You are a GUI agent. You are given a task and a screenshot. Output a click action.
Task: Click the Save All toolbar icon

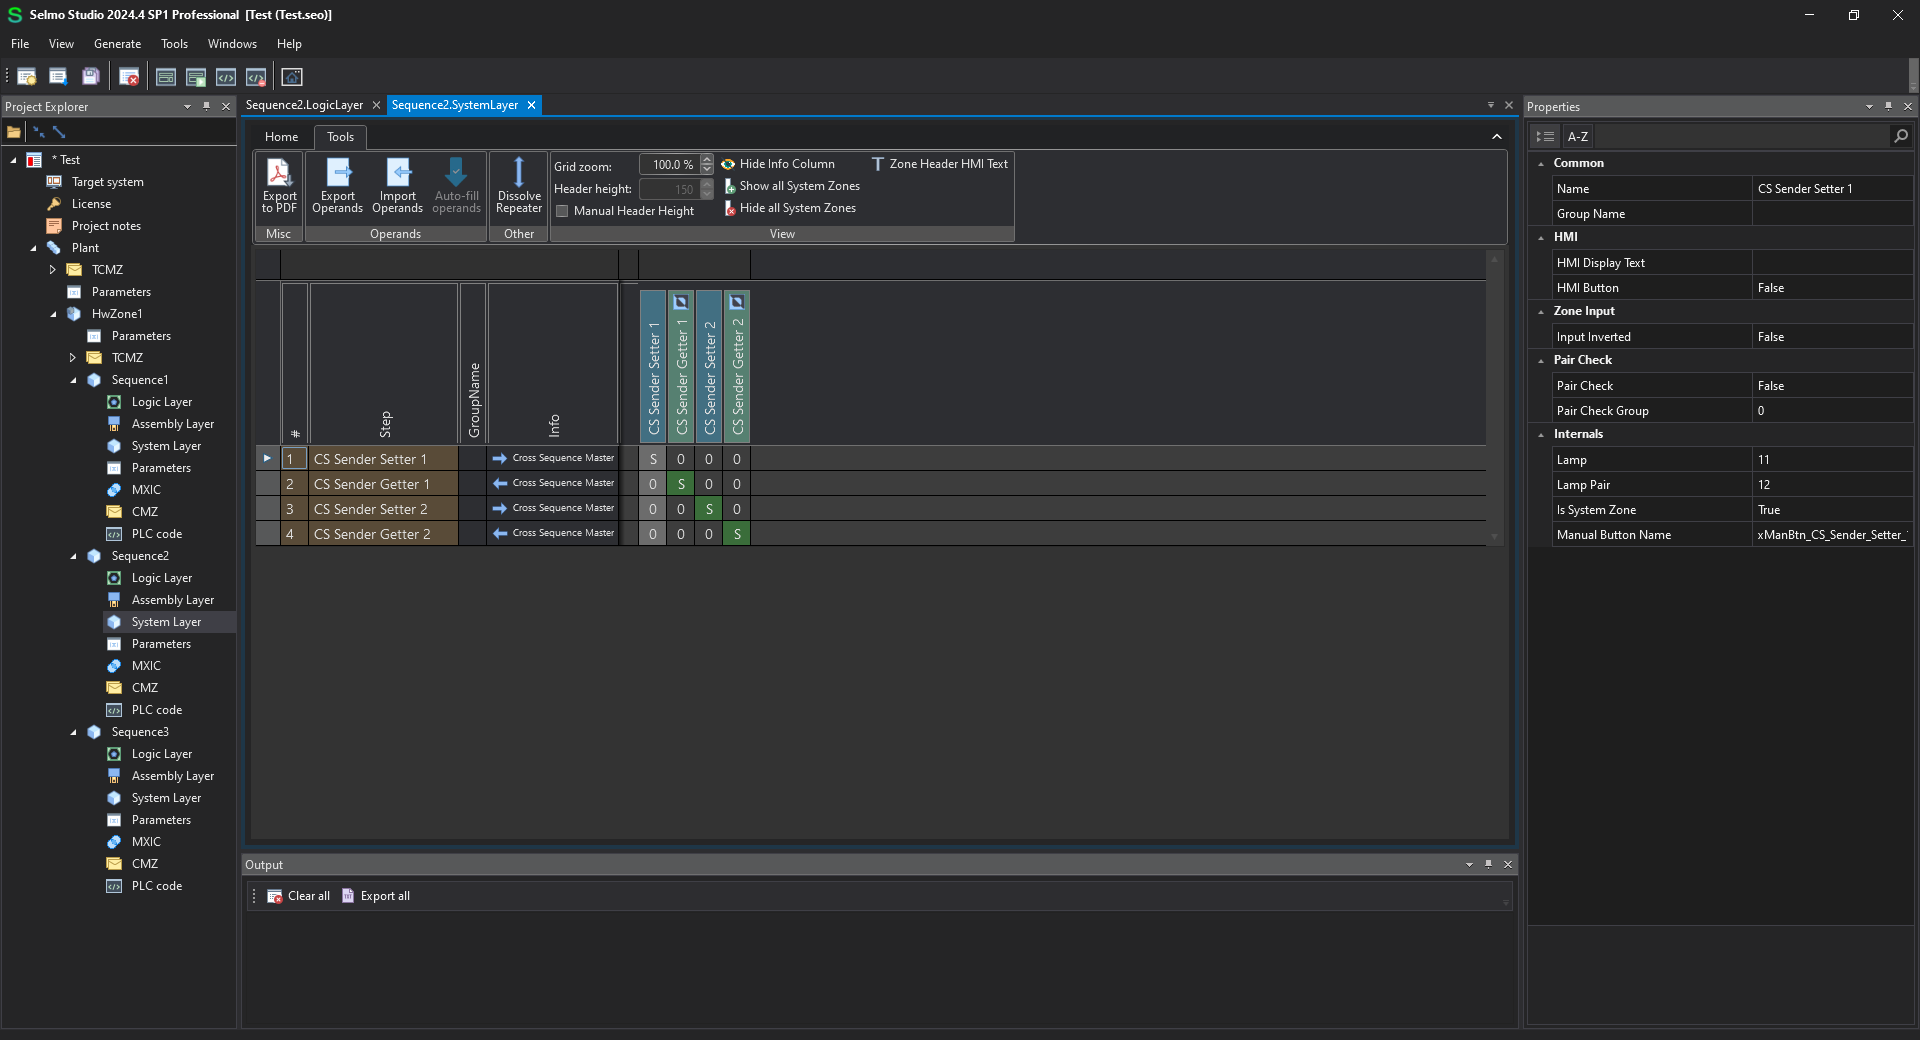click(90, 77)
